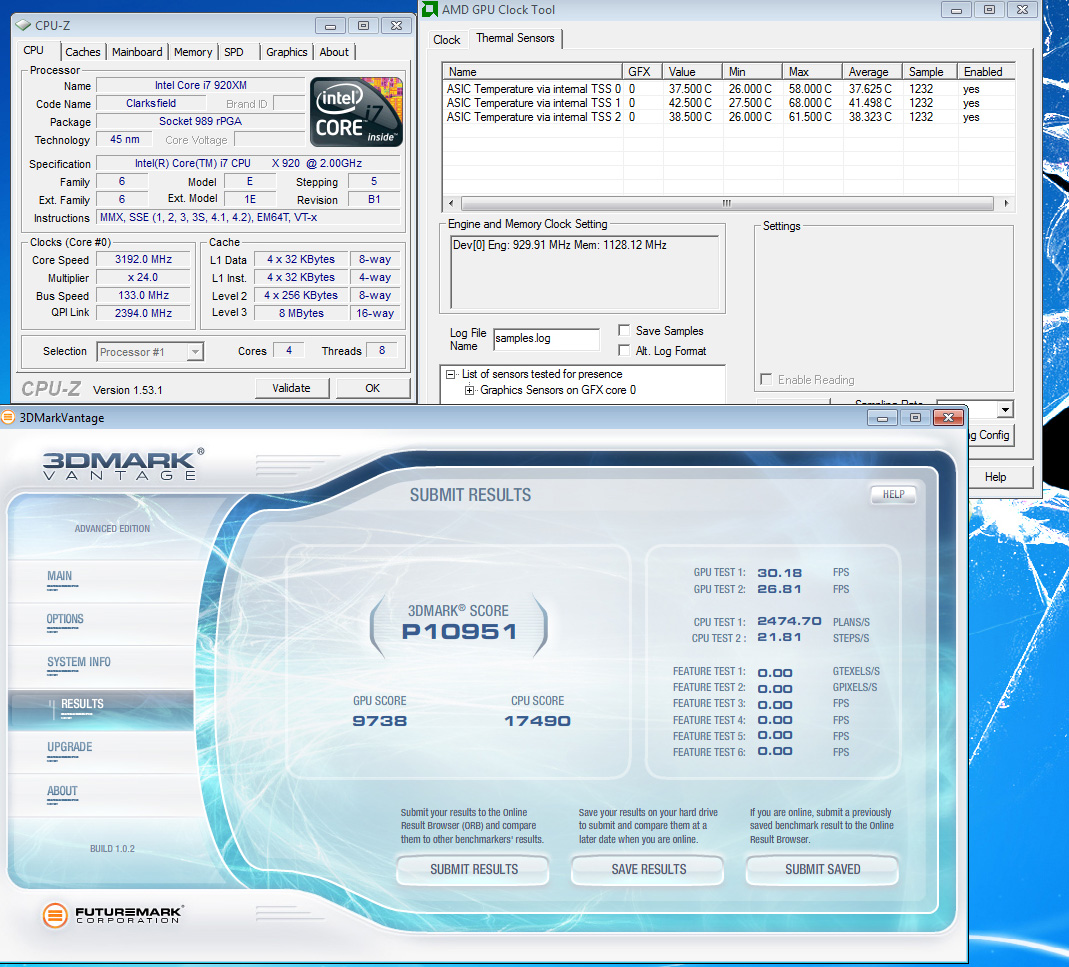Enable the Alt. Log Format checkbox
The height and width of the screenshot is (967, 1069).
(x=623, y=350)
